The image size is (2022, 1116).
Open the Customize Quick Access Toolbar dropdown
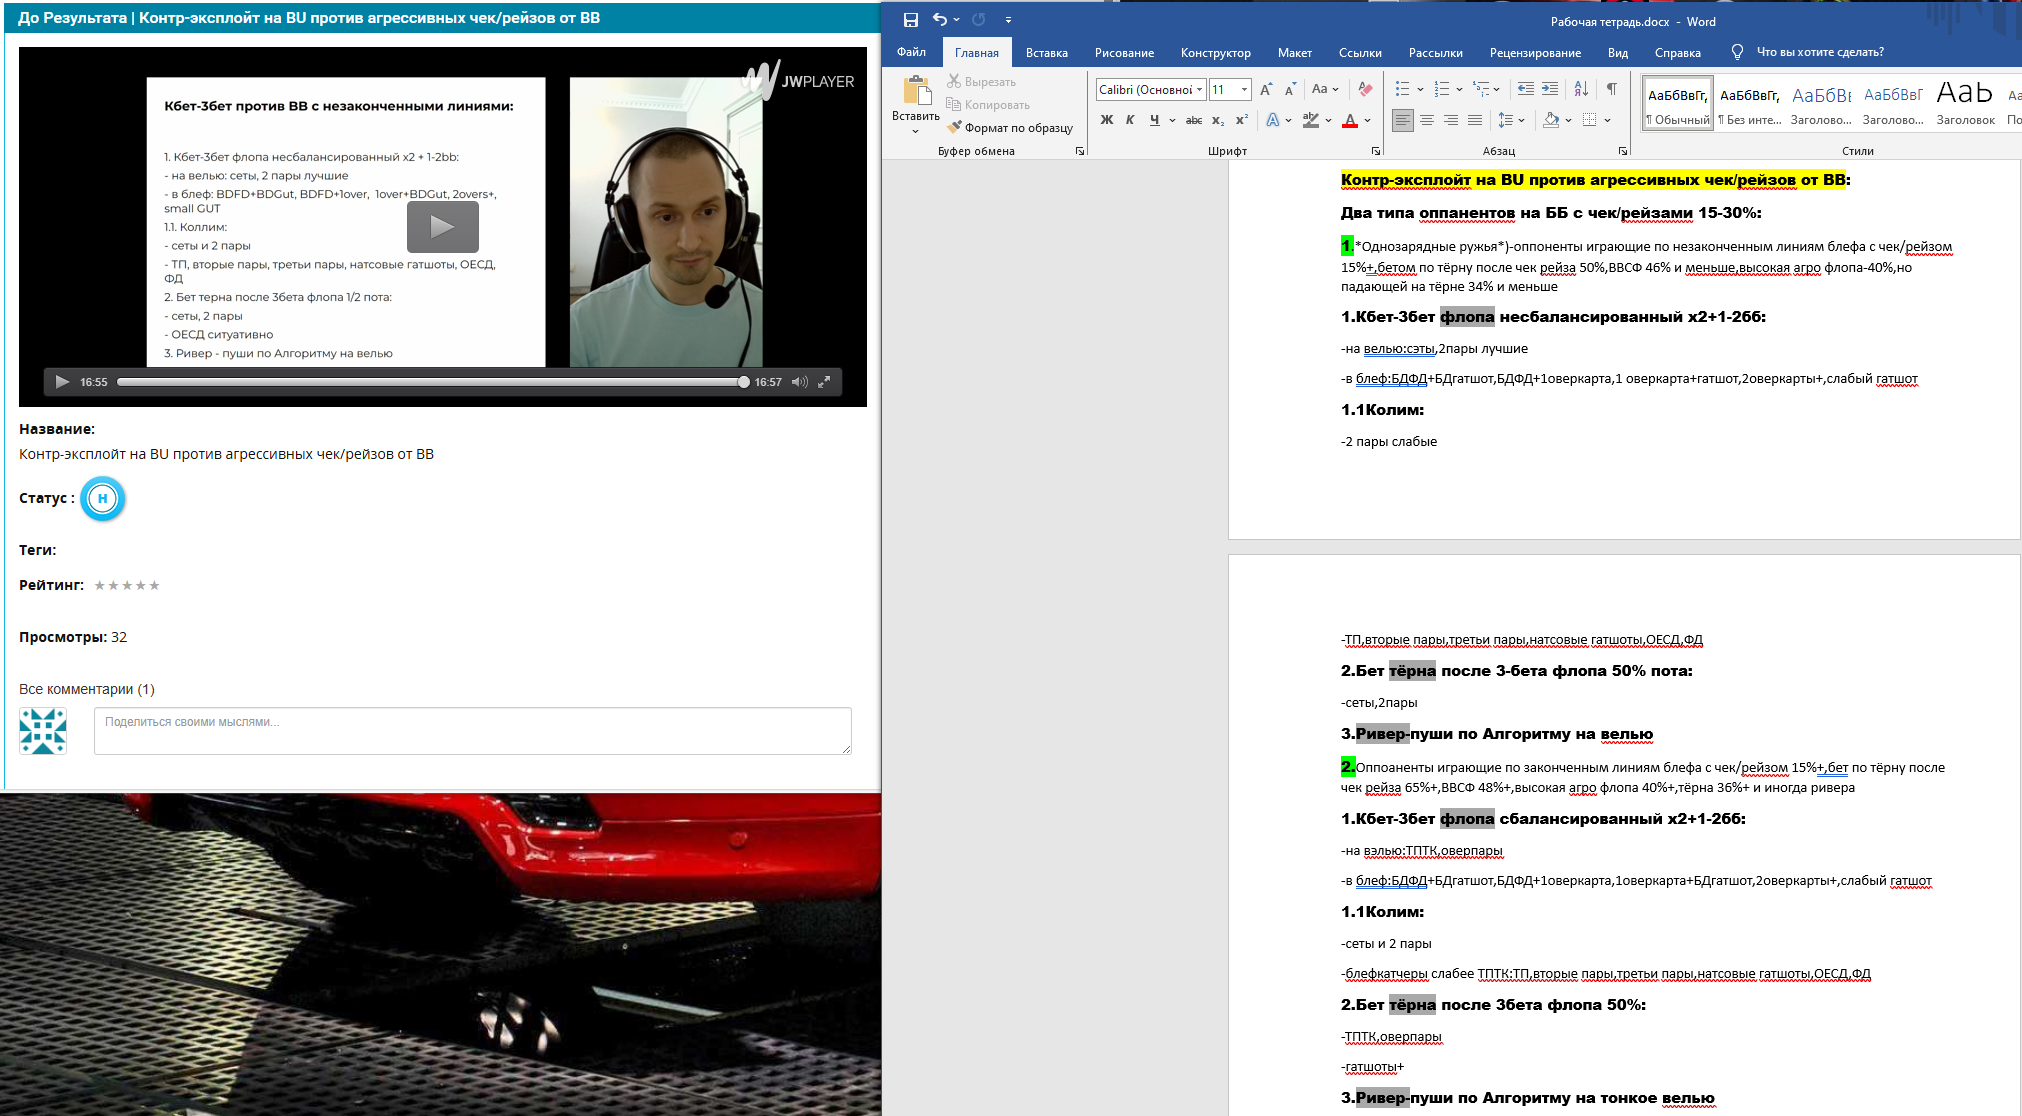tap(1008, 20)
